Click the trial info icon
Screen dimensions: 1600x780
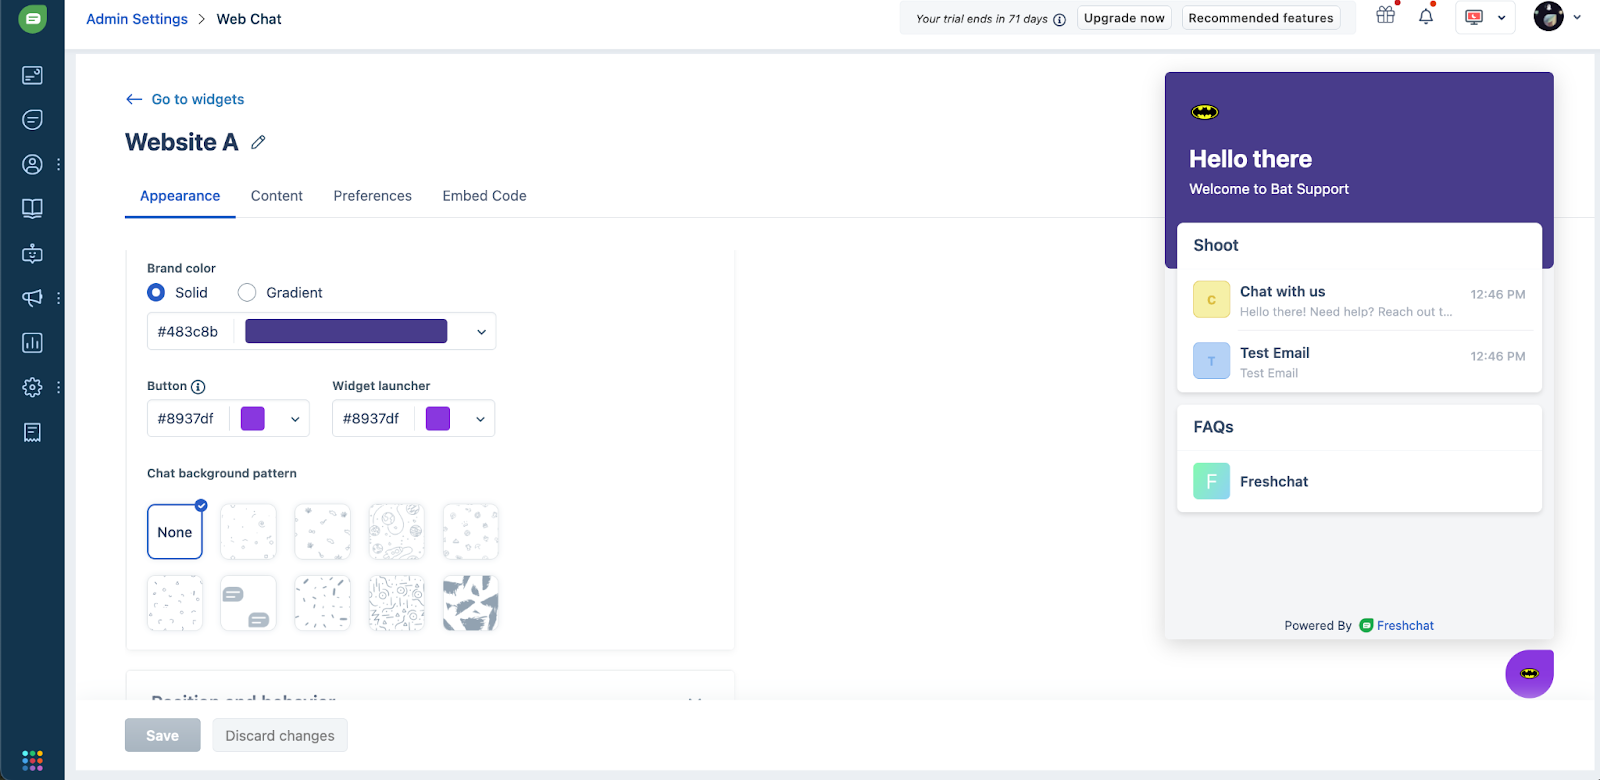[x=1059, y=19]
